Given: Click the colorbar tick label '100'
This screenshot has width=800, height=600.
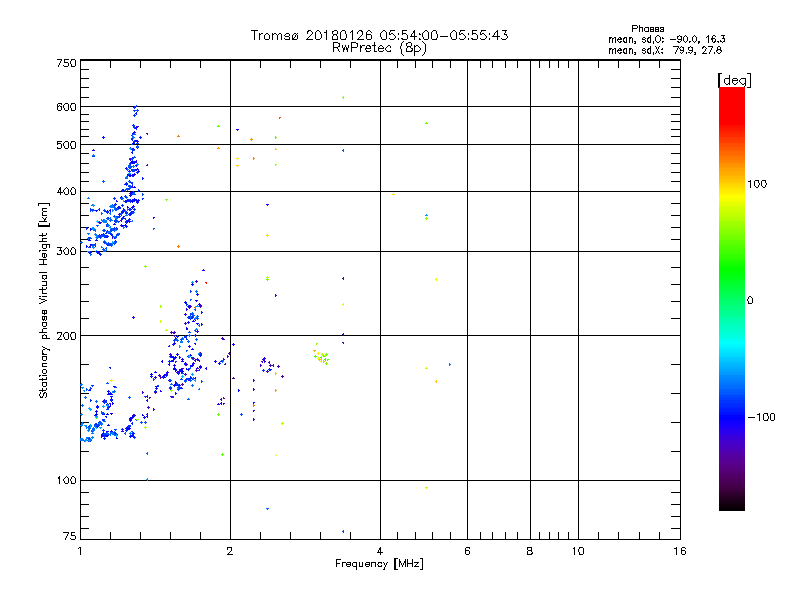Looking at the screenshot, I should (757, 184).
